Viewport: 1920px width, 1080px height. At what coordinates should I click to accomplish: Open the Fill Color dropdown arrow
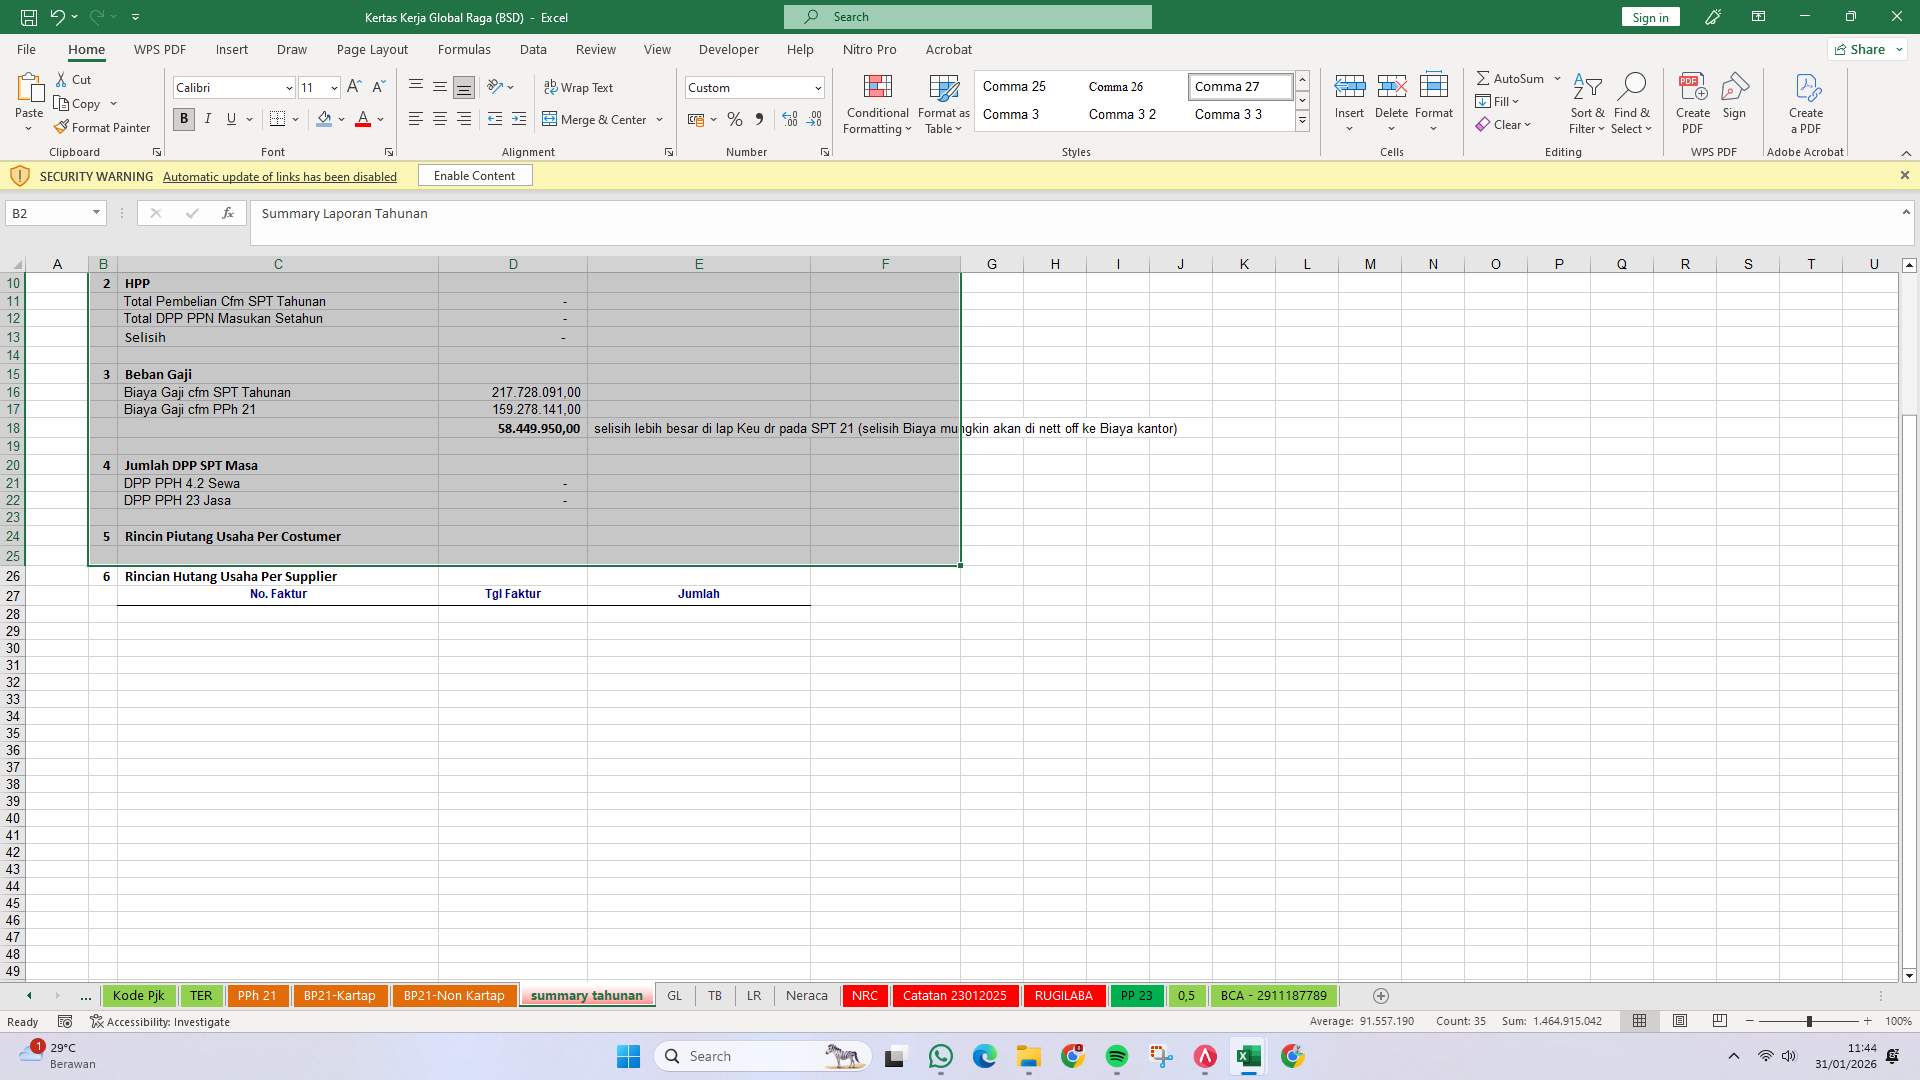[340, 119]
